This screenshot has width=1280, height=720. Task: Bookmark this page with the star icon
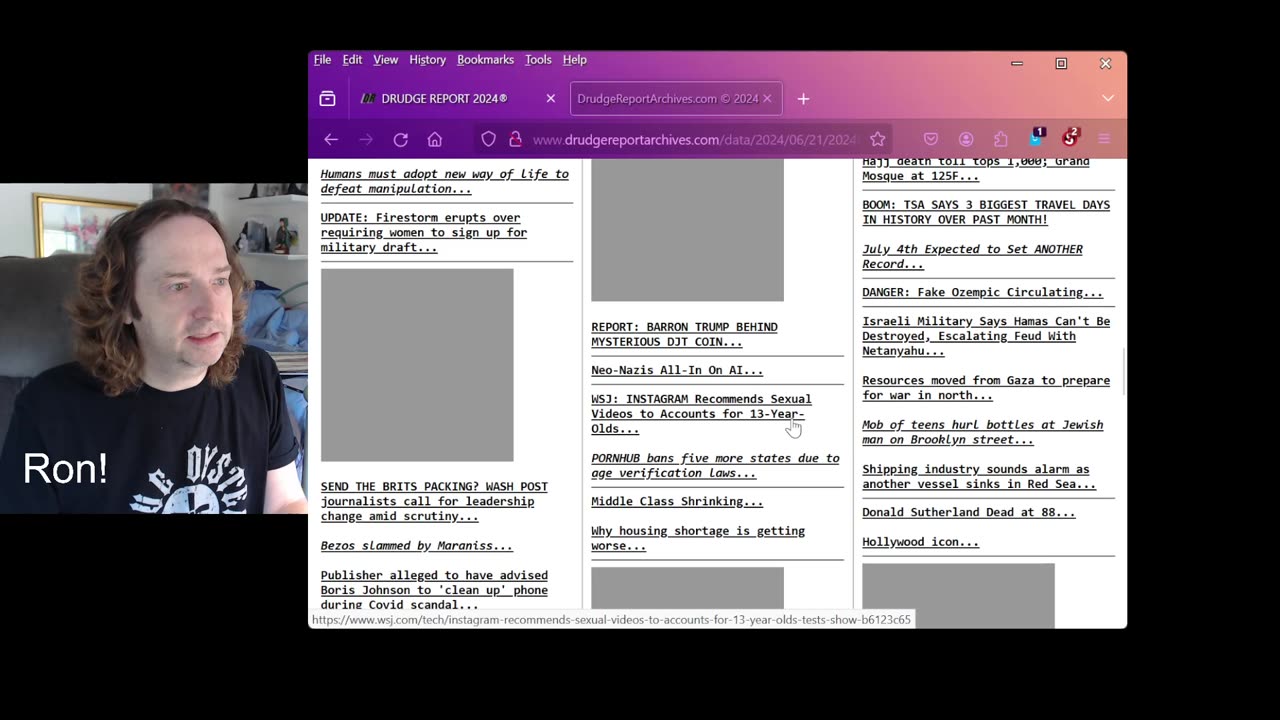click(x=877, y=139)
